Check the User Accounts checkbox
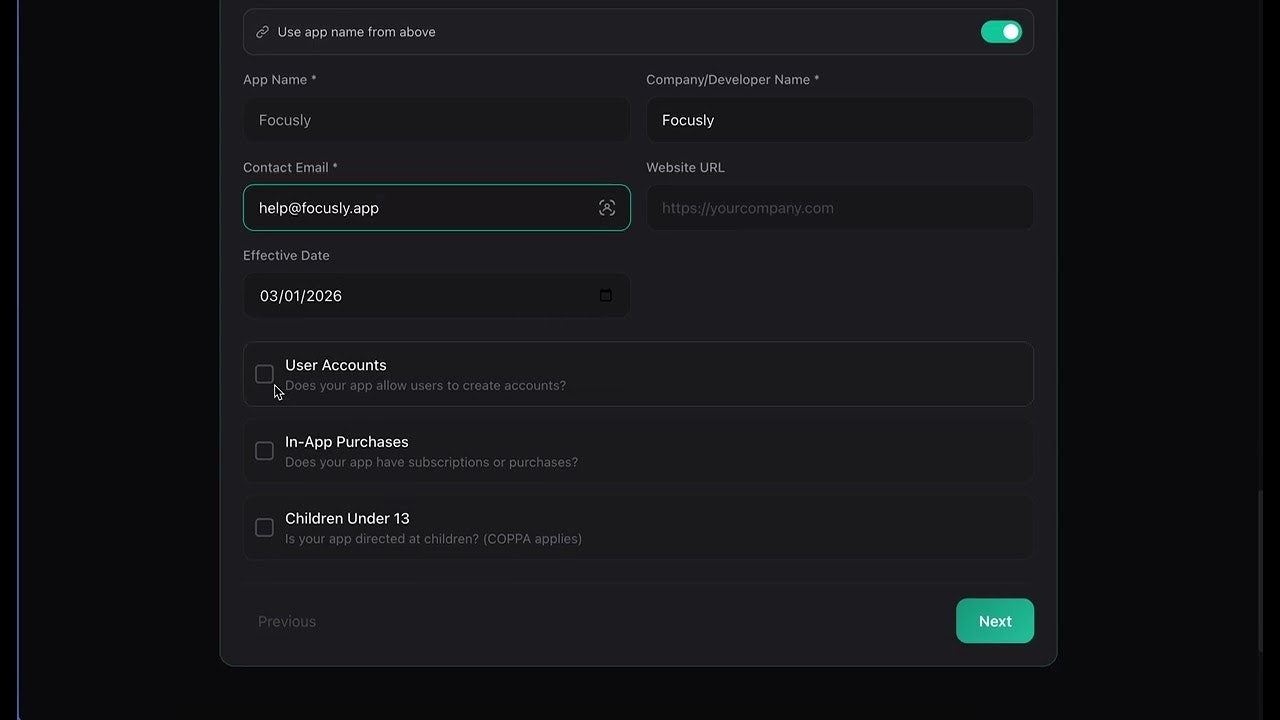This screenshot has width=1280, height=720. [x=264, y=374]
